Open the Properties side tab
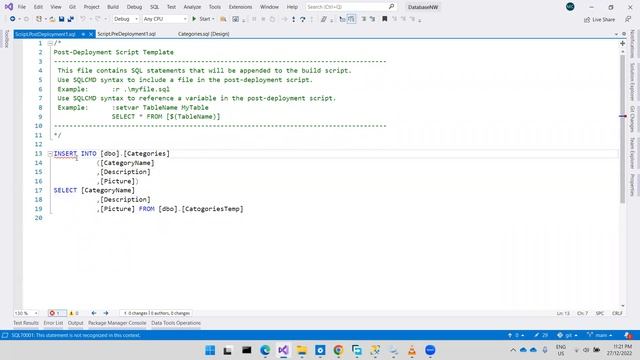 (x=633, y=185)
